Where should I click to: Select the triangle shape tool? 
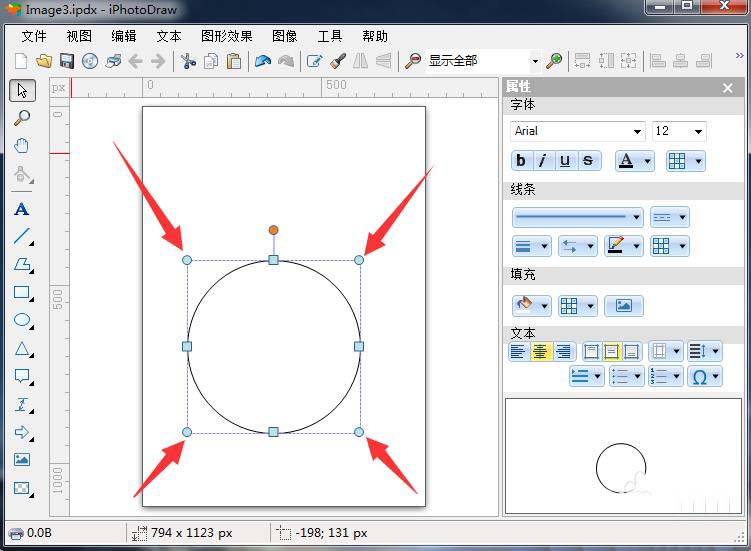tap(23, 348)
